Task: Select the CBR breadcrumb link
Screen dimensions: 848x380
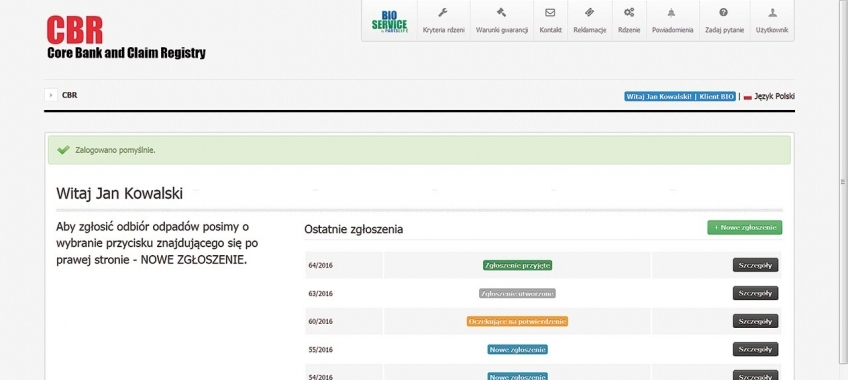Action: [x=69, y=95]
